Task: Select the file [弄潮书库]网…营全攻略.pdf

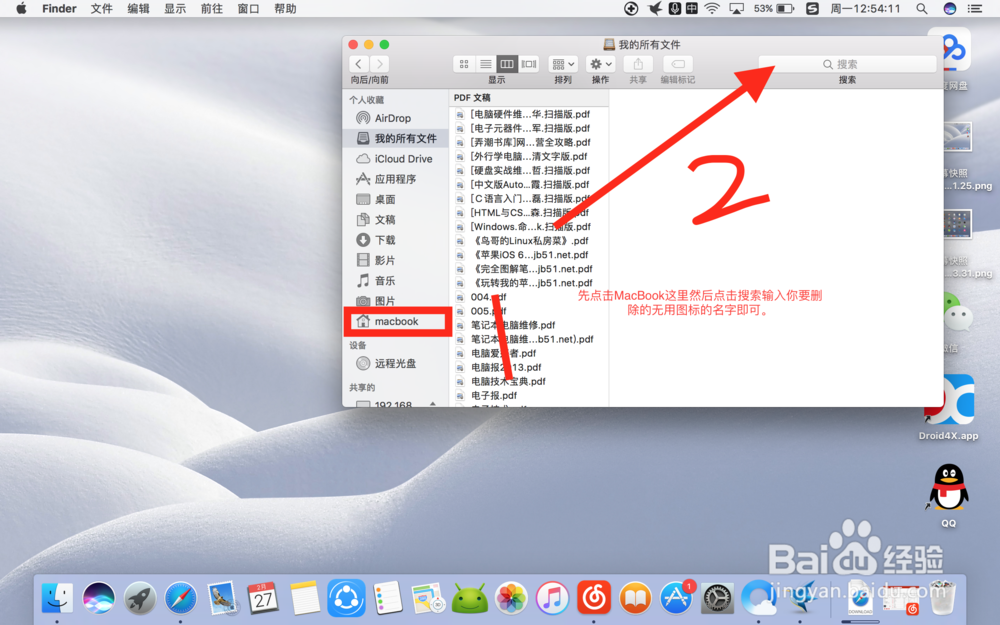Action: pos(529,142)
